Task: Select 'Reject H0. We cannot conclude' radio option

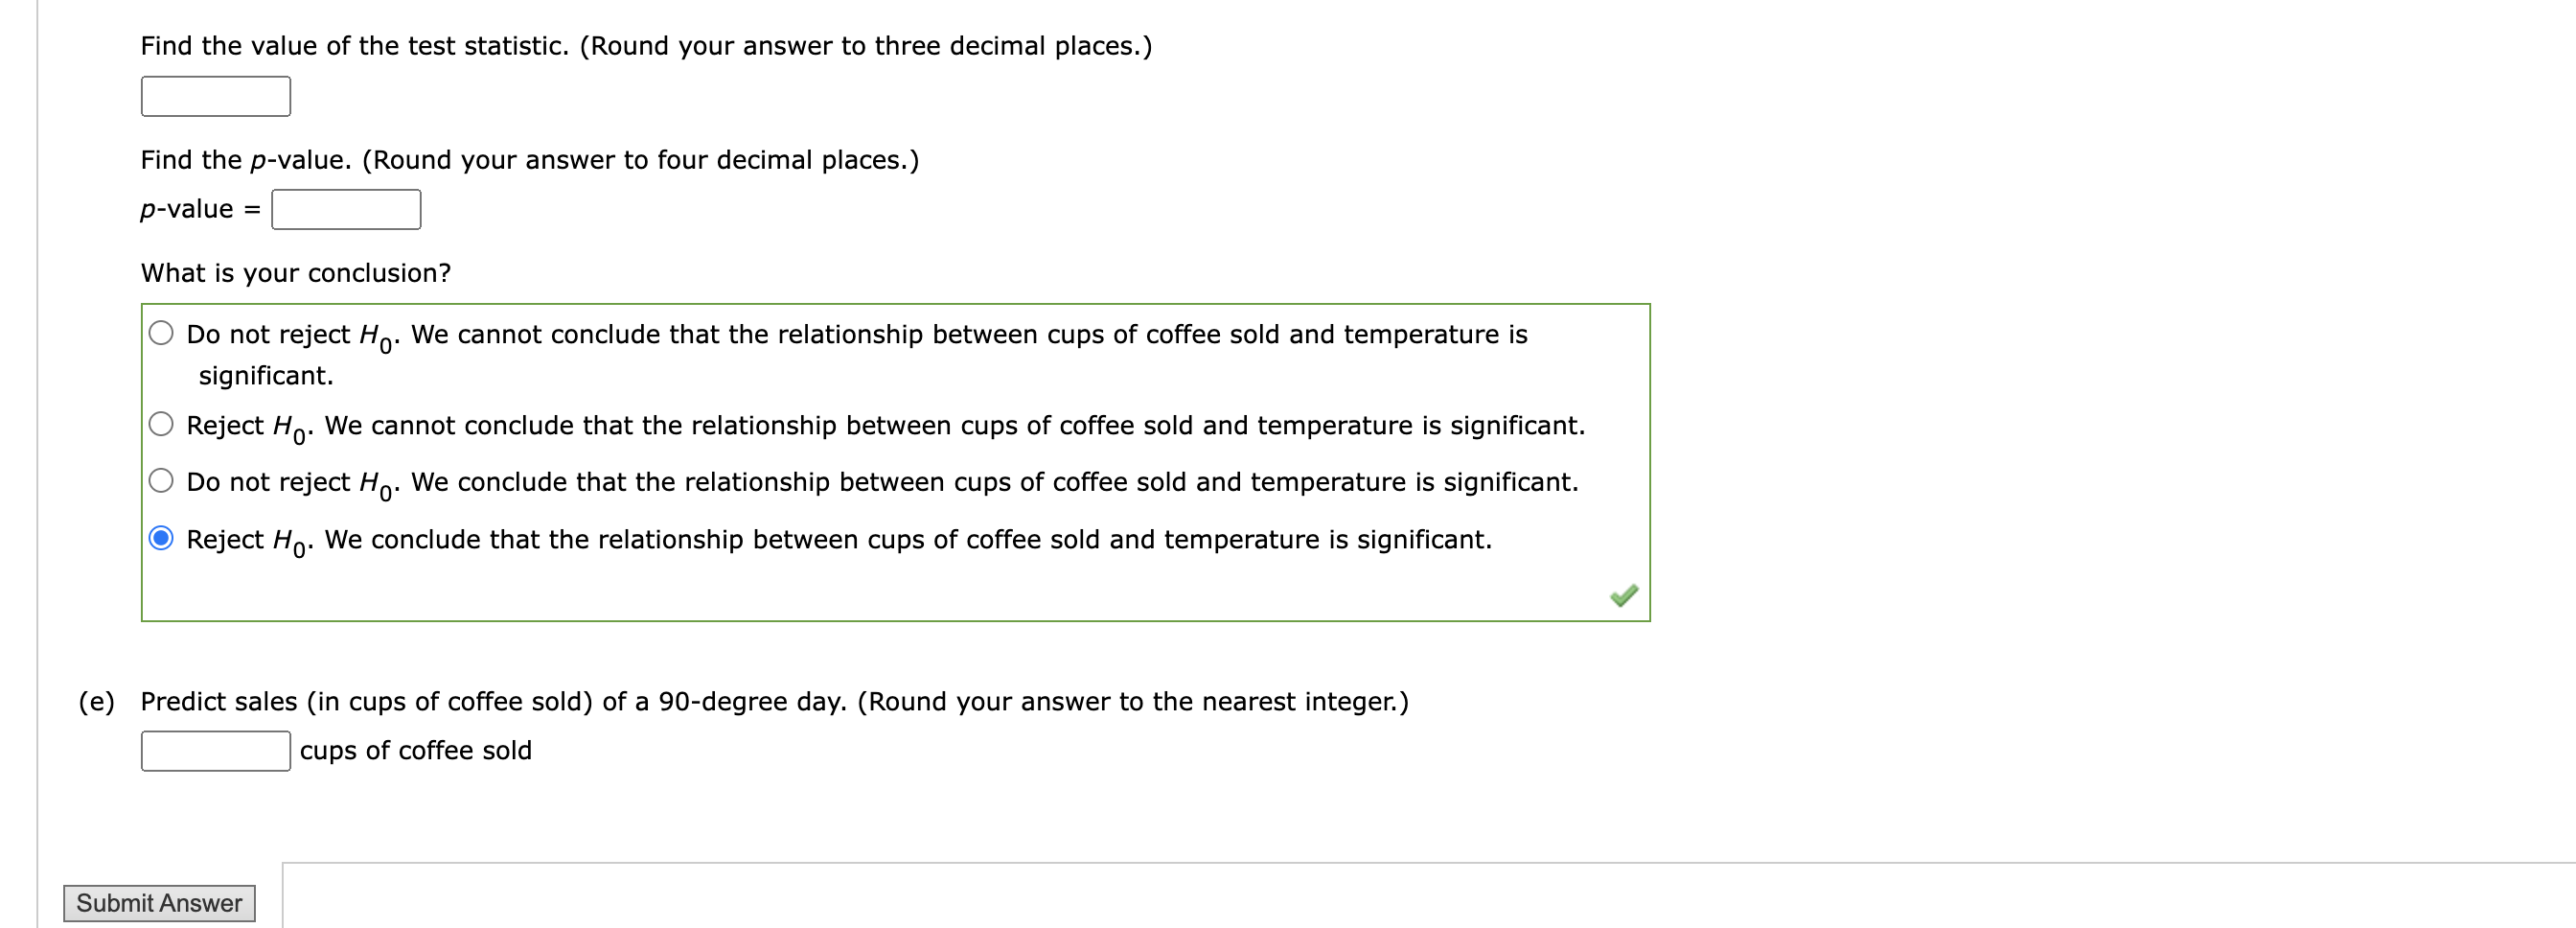Action: point(162,423)
